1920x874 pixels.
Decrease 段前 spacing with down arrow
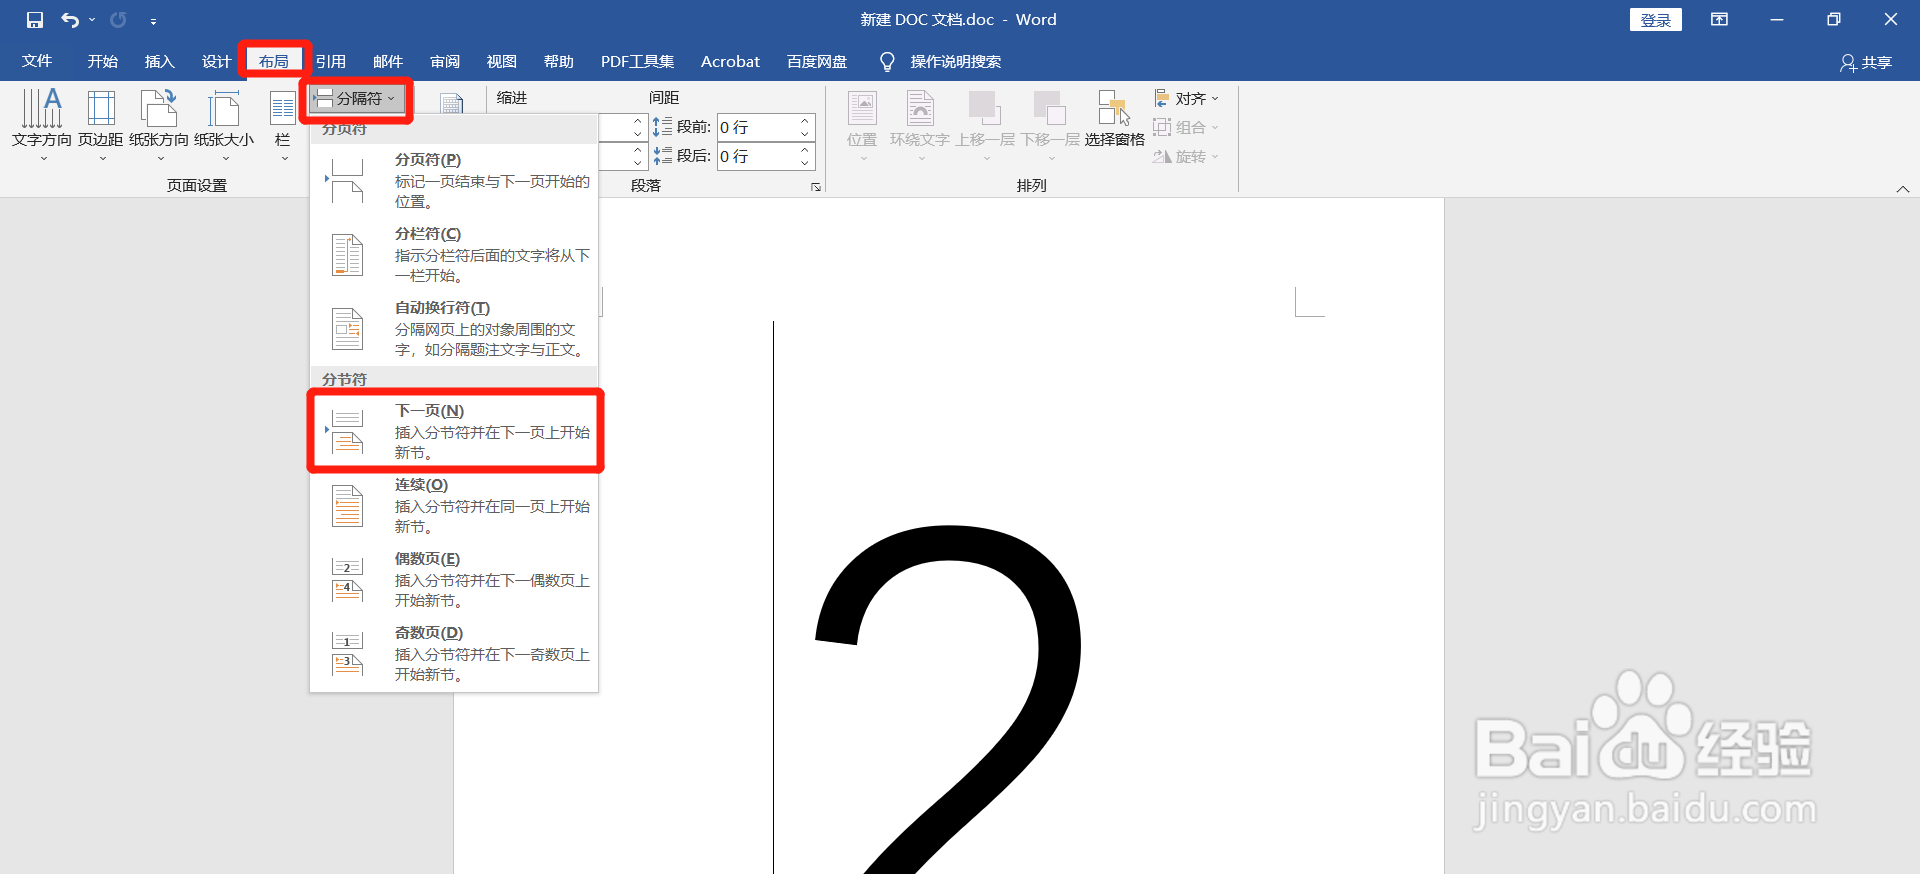pyautogui.click(x=805, y=134)
